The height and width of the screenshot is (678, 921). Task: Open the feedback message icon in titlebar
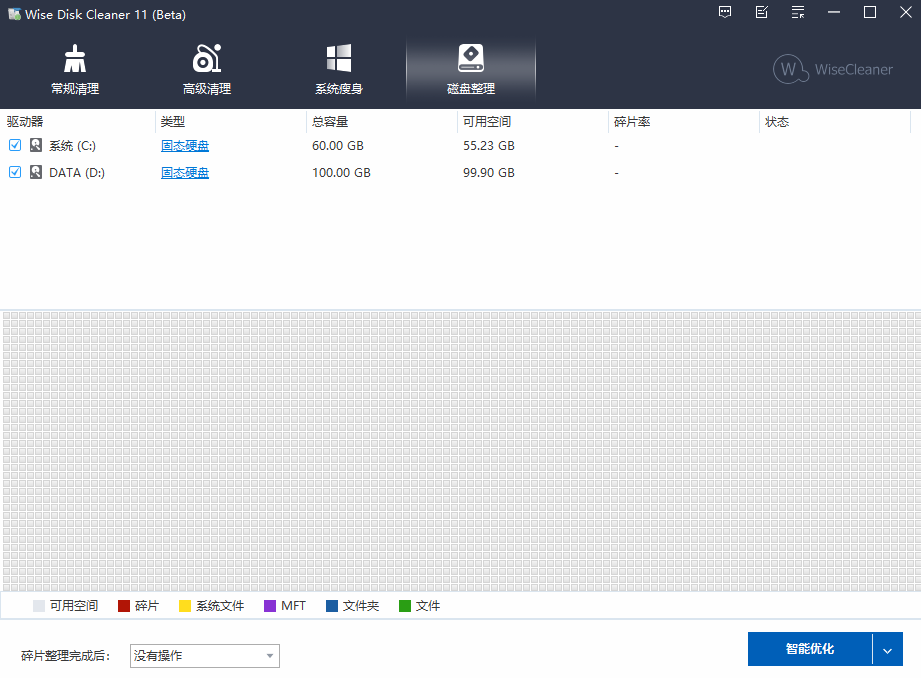tap(724, 13)
